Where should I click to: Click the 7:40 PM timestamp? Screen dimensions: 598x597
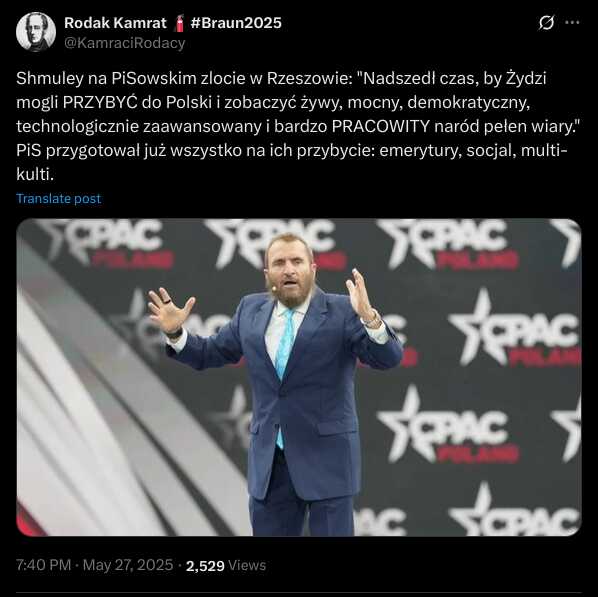coord(43,565)
